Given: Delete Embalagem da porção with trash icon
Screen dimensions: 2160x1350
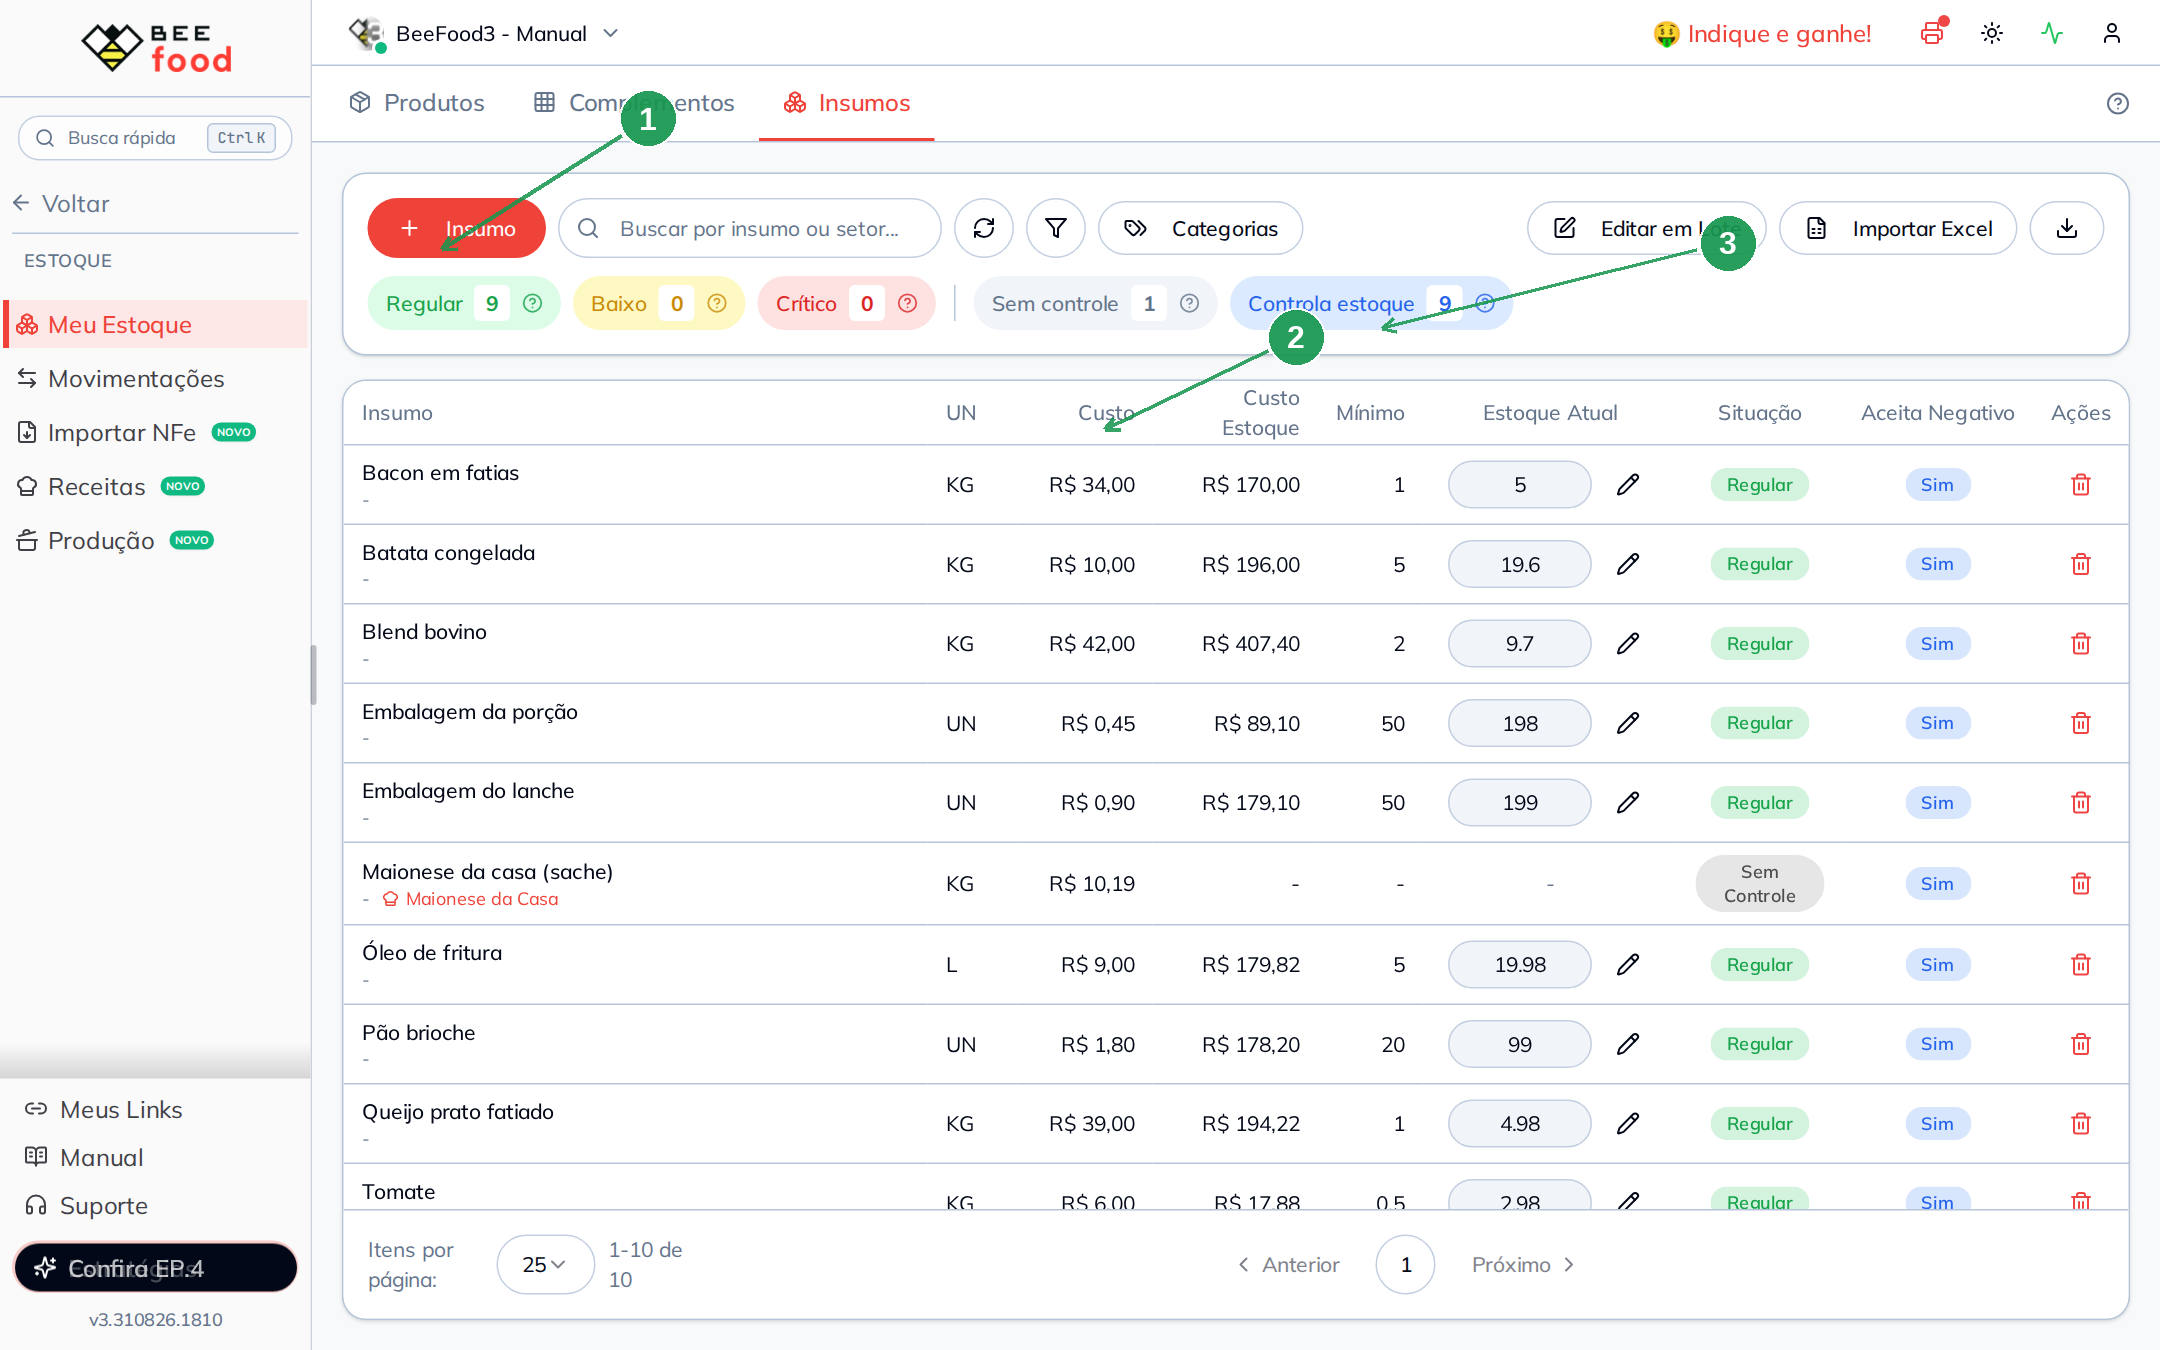Looking at the screenshot, I should tap(2081, 723).
